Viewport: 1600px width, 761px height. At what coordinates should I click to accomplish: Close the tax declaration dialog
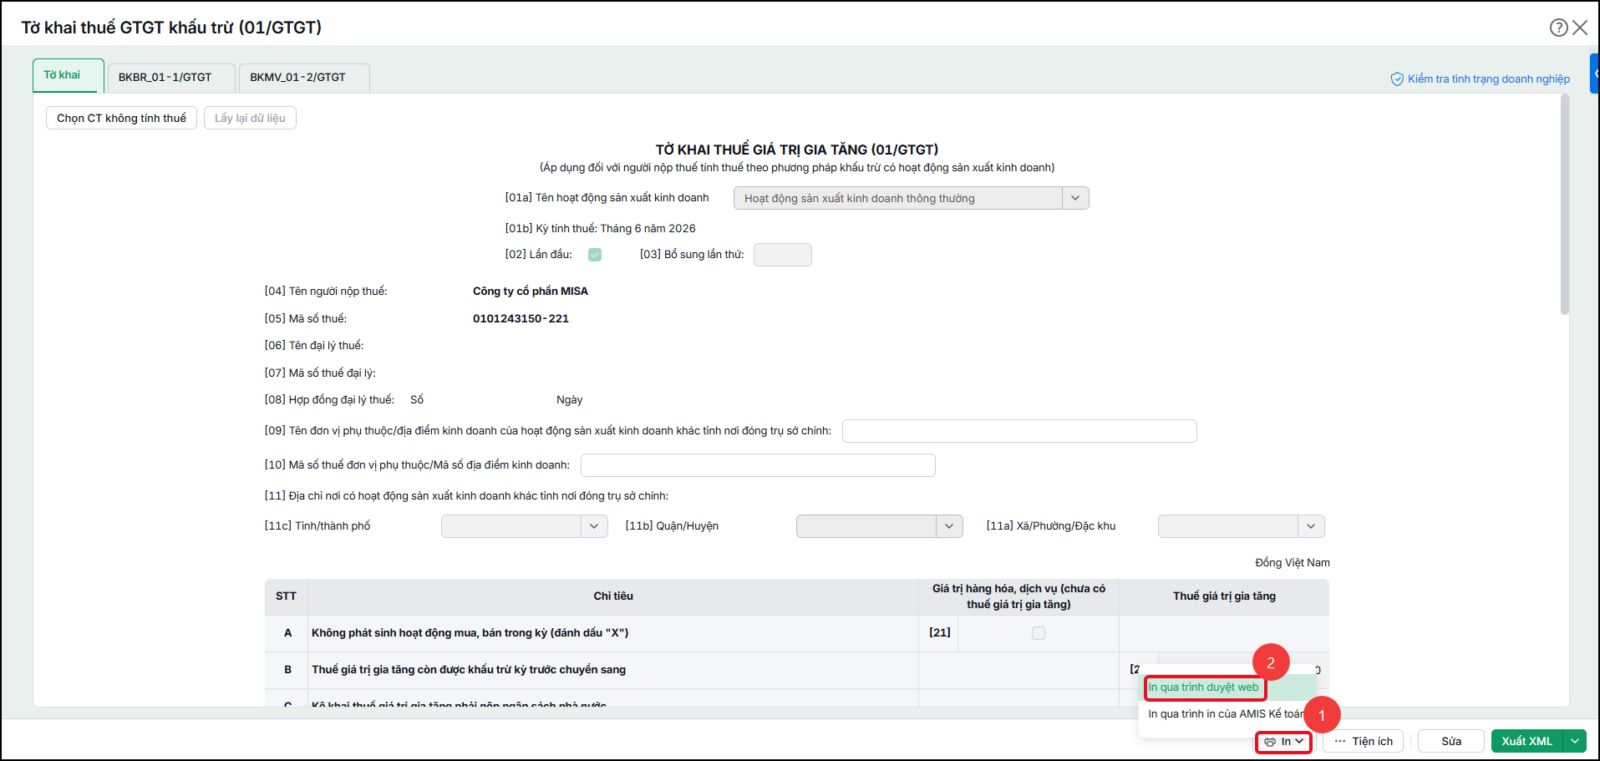1580,27
